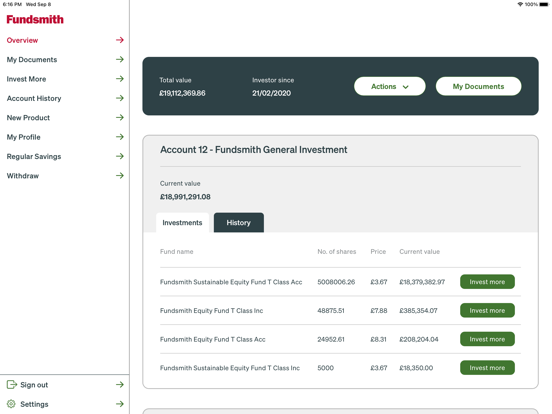Click the Wi-Fi status icon
The height and width of the screenshot is (414, 552).
pos(520,4)
